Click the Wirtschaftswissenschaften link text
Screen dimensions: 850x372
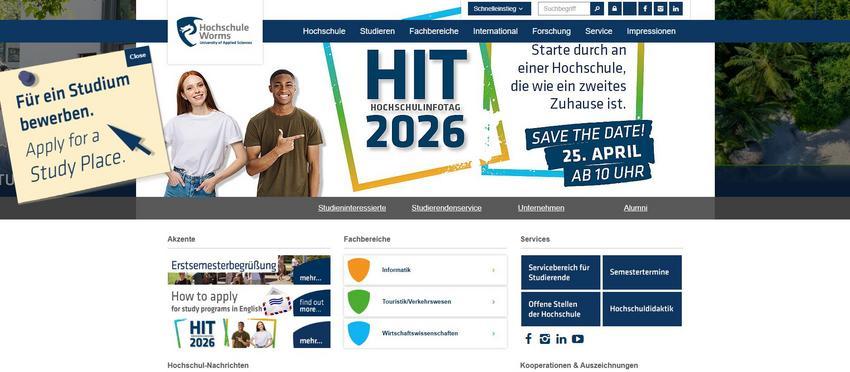pos(420,333)
